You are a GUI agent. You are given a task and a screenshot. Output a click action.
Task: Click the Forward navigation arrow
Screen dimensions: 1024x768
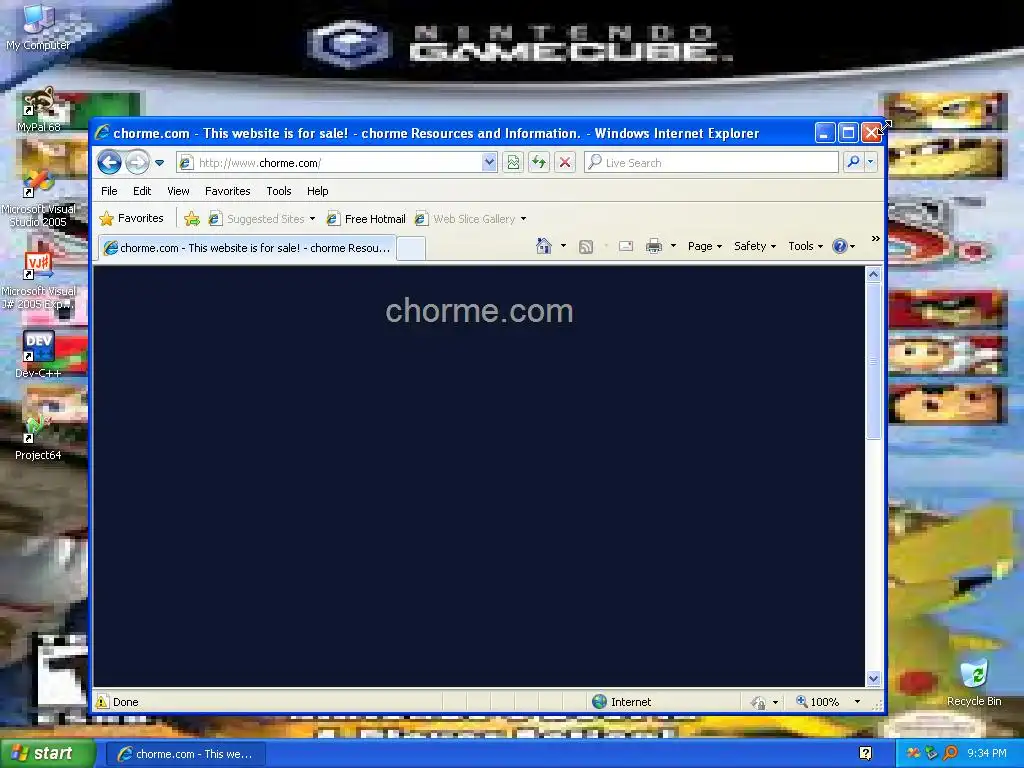click(137, 163)
